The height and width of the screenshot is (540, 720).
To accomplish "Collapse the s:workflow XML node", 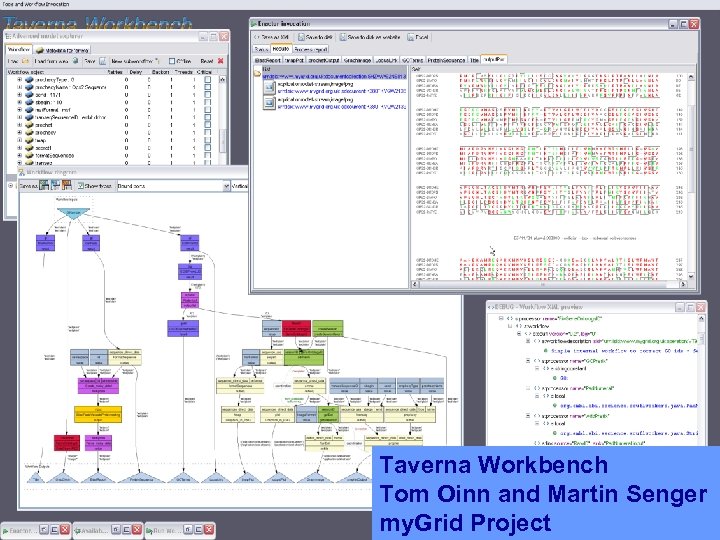I will 510,326.
